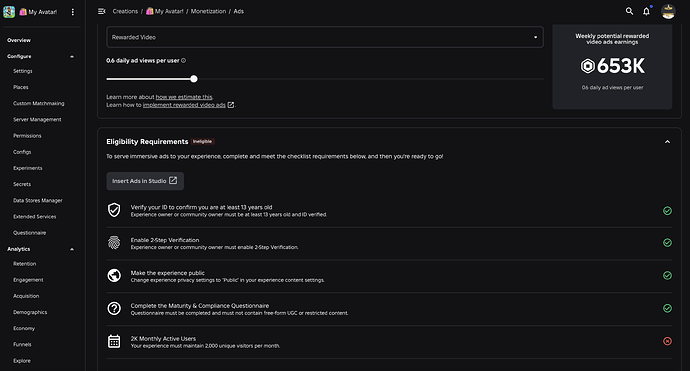Screen dimensions: 690x371
Task: Open Experiments in the sidebar
Action: (x=28, y=168)
